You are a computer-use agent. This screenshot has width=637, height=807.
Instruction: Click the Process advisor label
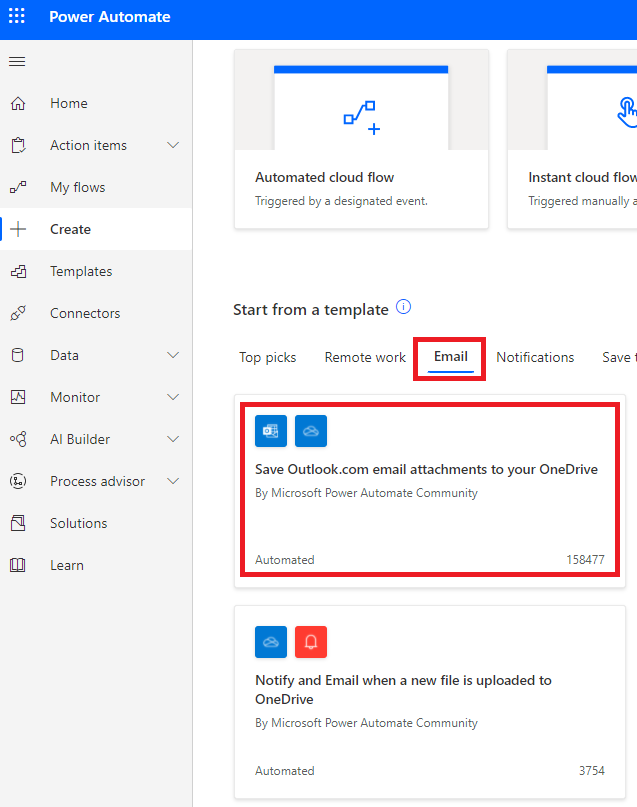[97, 481]
